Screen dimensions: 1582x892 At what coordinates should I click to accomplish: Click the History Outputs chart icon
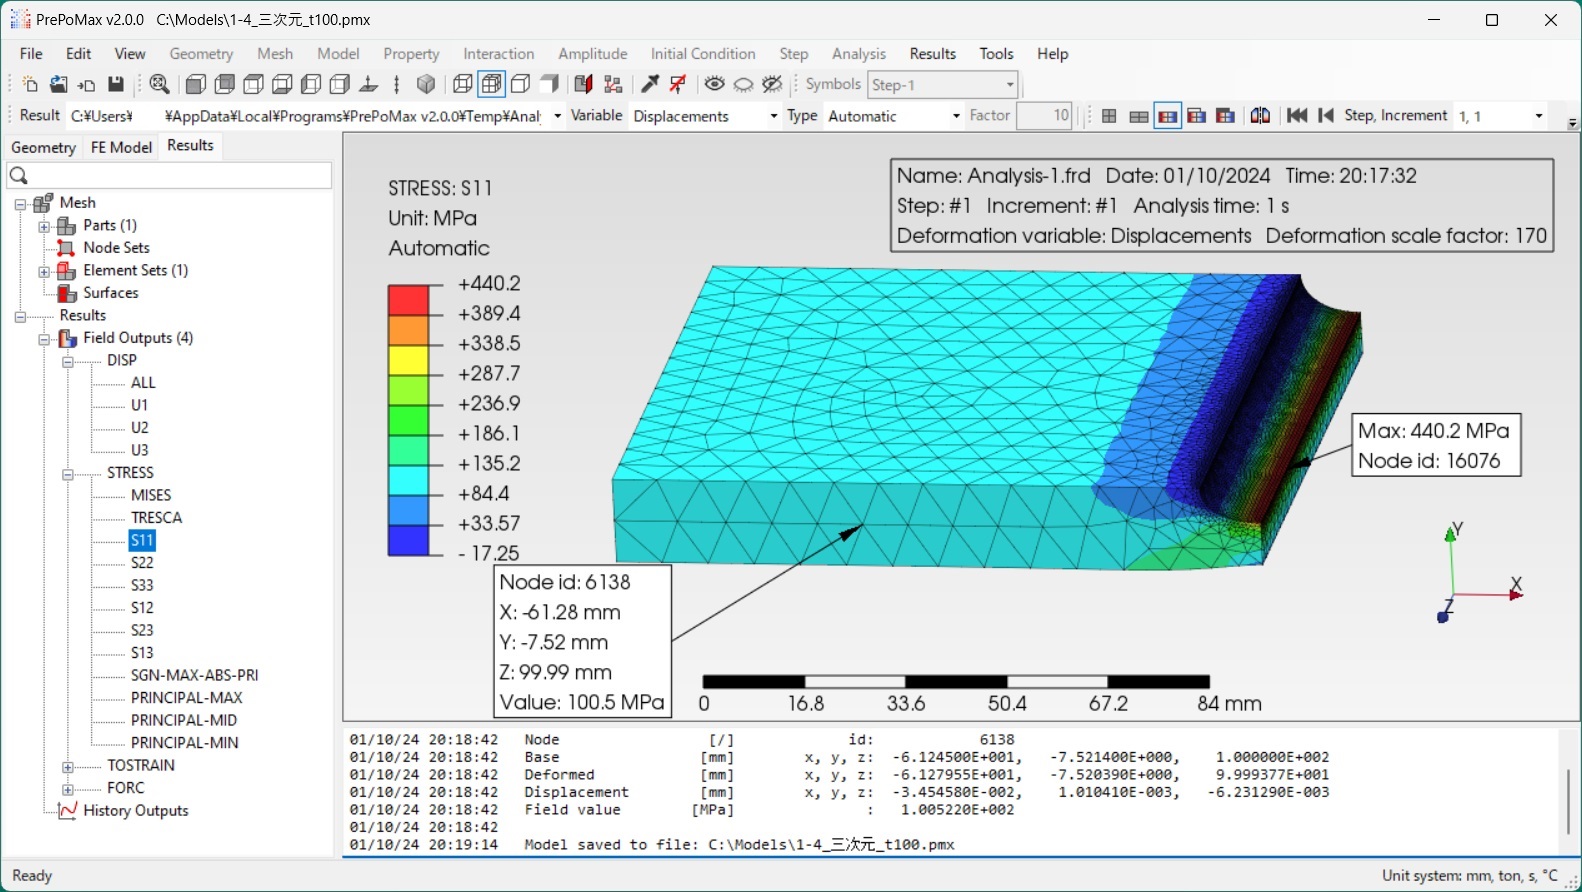pos(67,811)
